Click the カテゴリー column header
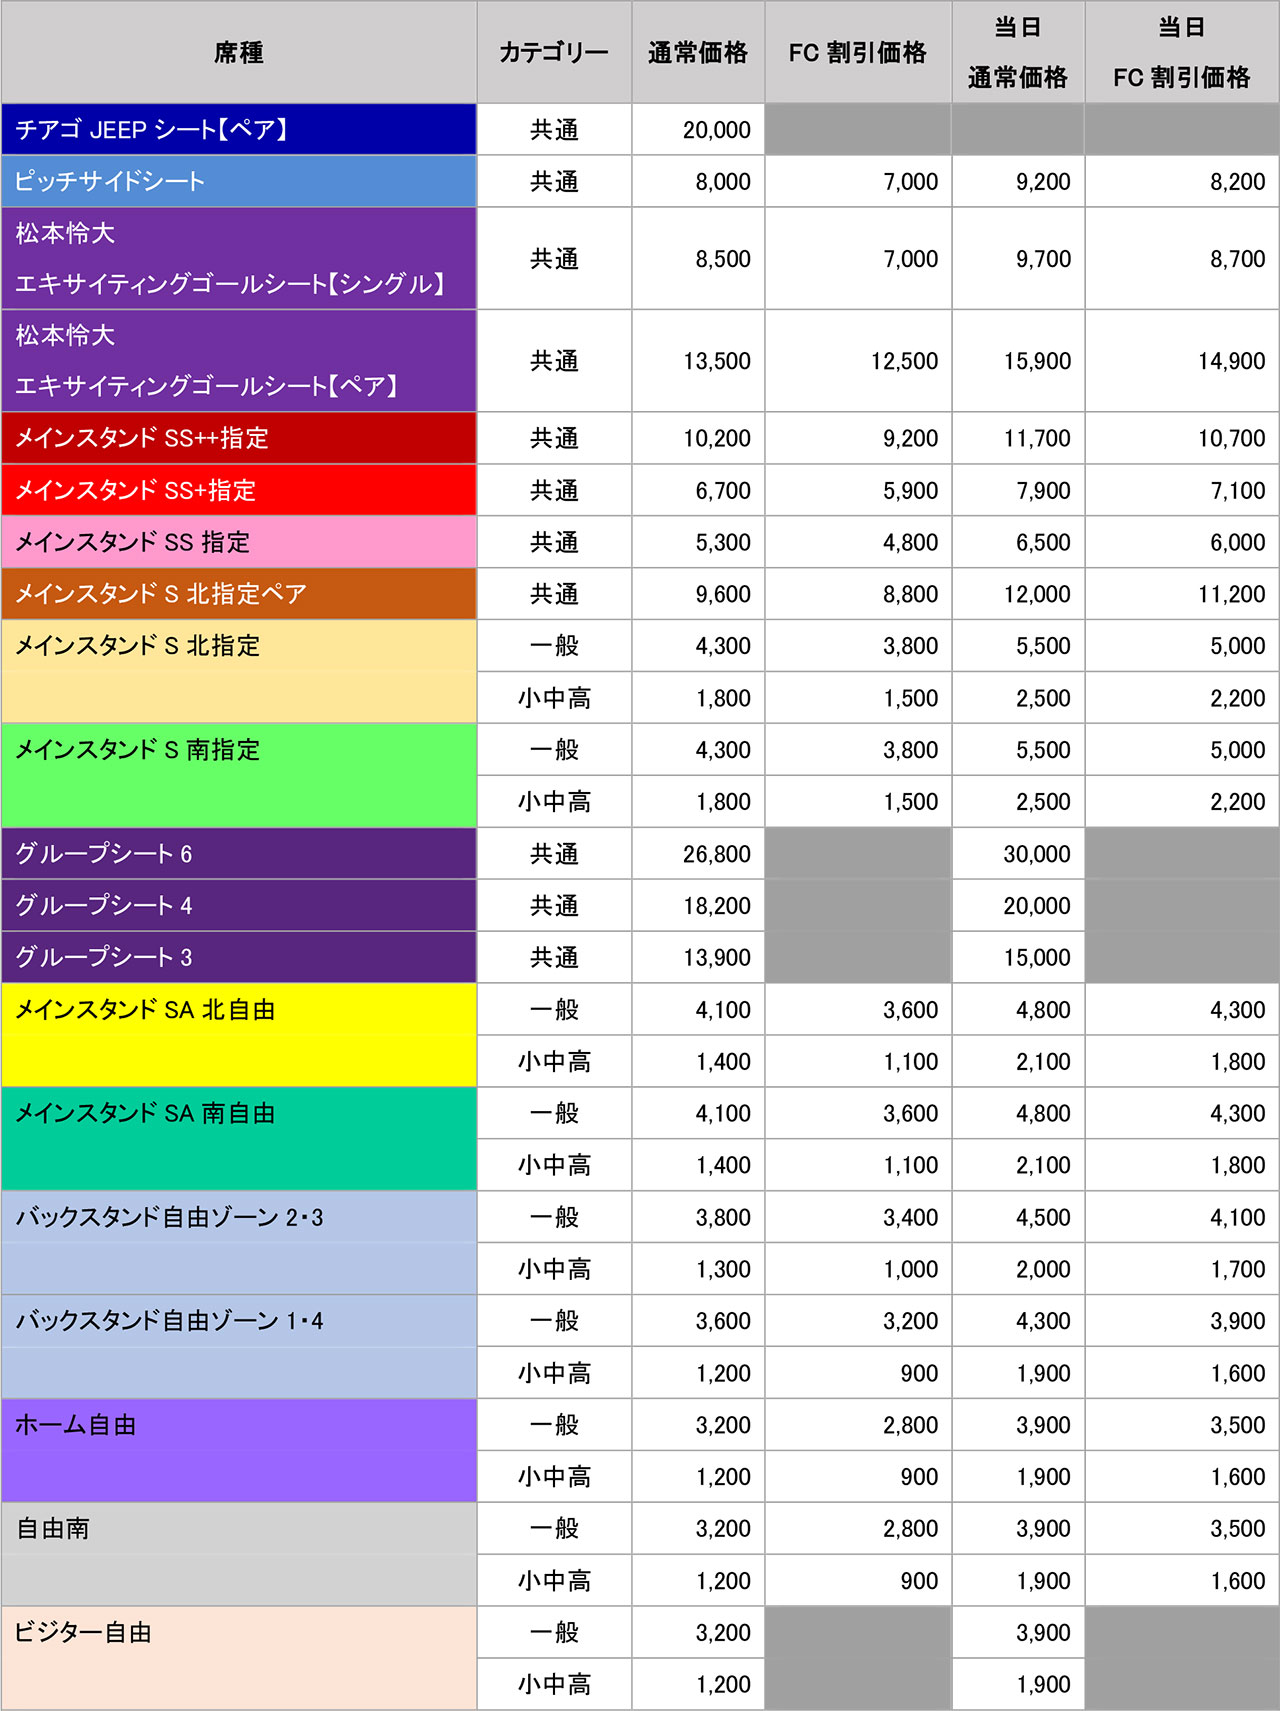Screen dimensions: 1280x1711 pyautogui.click(x=553, y=52)
